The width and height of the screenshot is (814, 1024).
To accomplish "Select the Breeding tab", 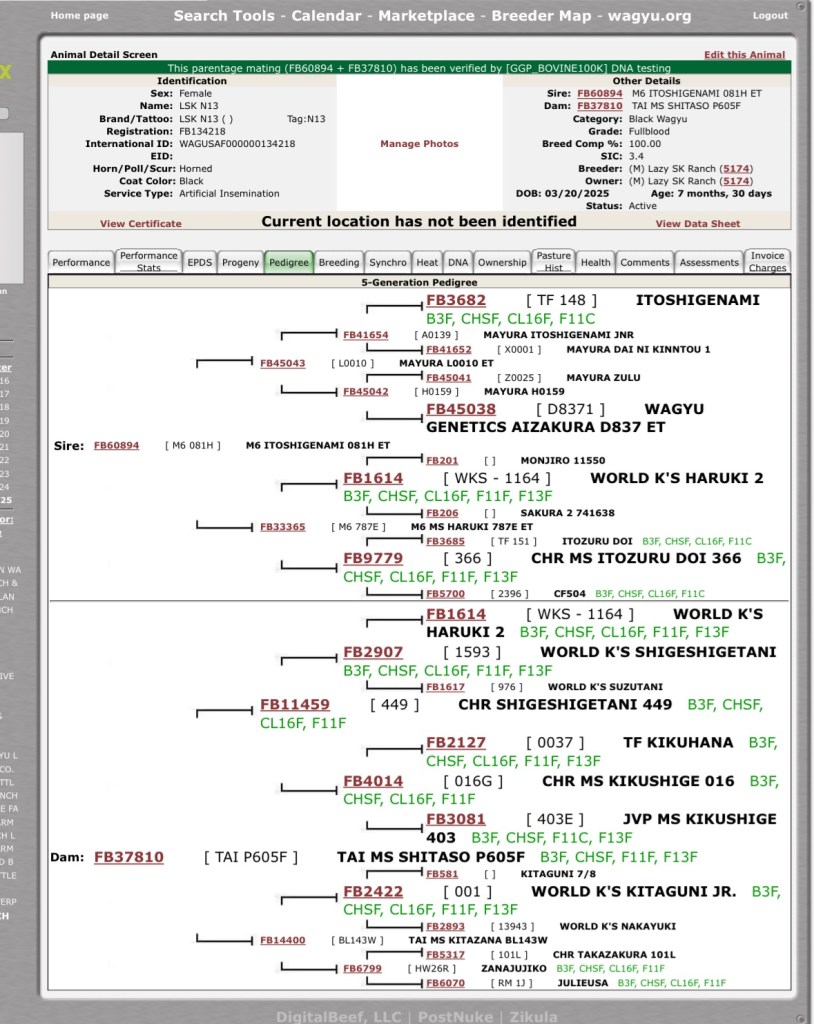I will (x=338, y=262).
